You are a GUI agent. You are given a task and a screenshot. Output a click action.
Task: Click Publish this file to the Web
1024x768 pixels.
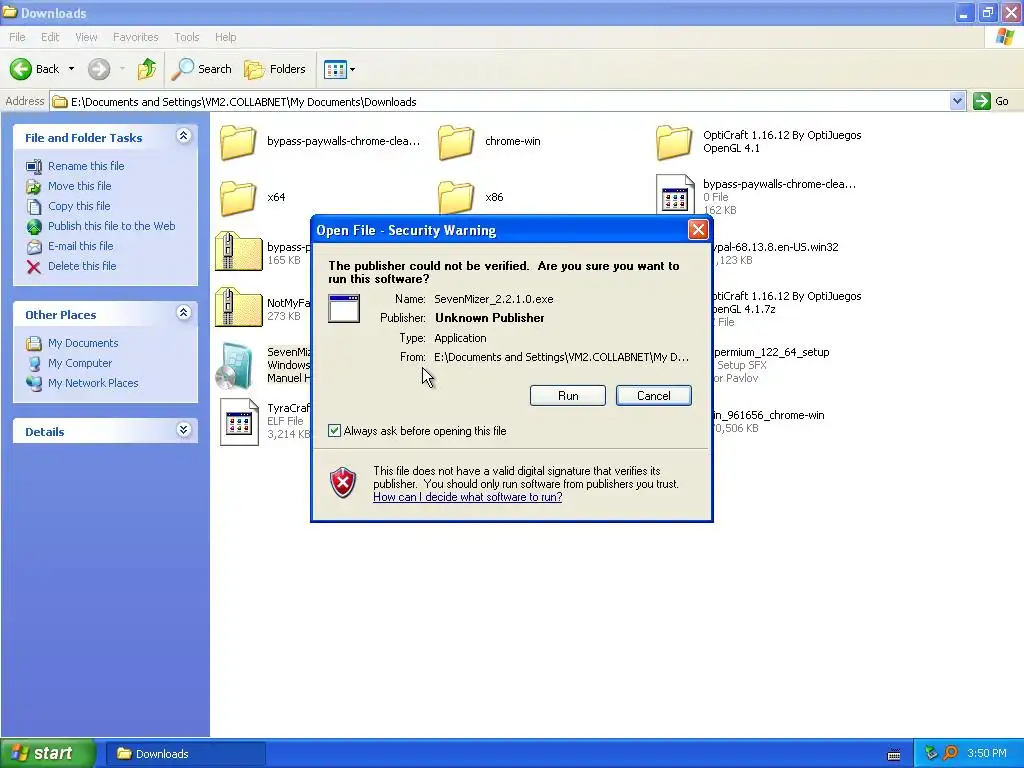click(111, 226)
